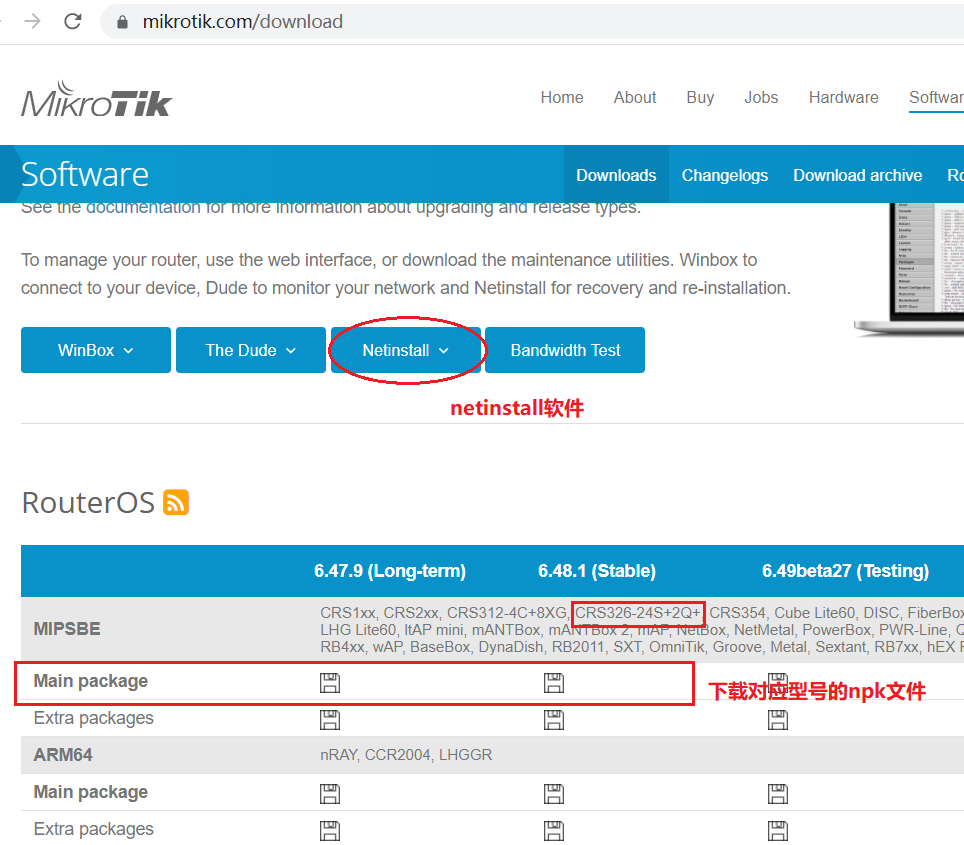Click the MikroTik logo
Viewport: 964px width, 845px height.
point(97,99)
